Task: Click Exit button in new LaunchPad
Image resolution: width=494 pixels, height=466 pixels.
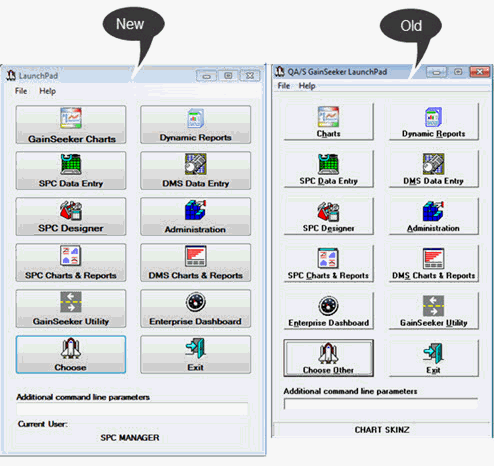Action: [195, 355]
